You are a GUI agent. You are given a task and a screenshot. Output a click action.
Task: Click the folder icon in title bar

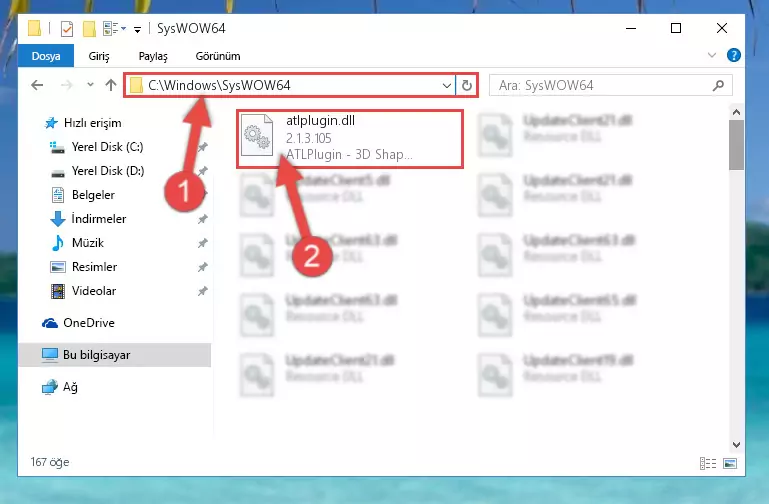[34, 28]
